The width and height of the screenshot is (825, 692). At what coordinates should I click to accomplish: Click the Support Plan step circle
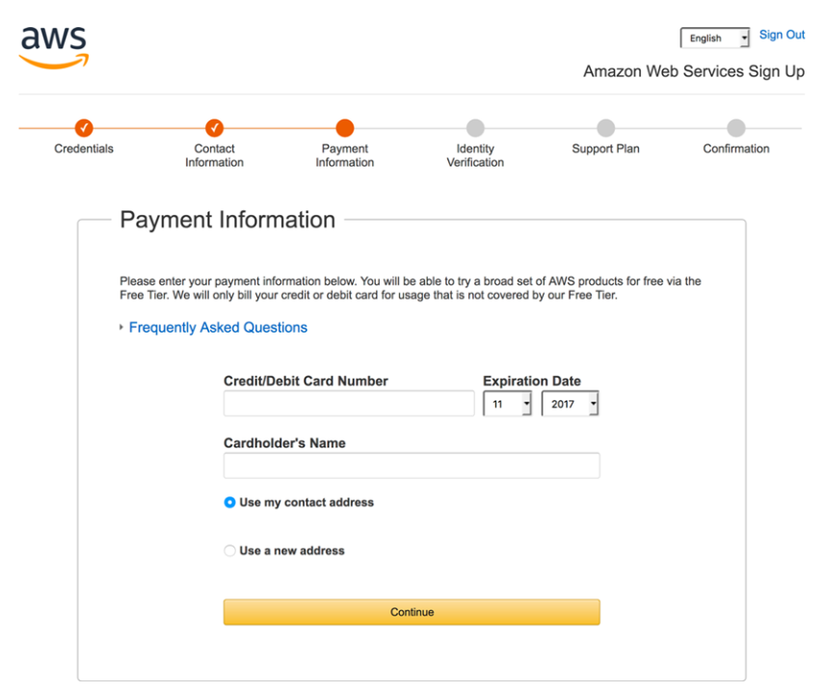click(x=606, y=128)
